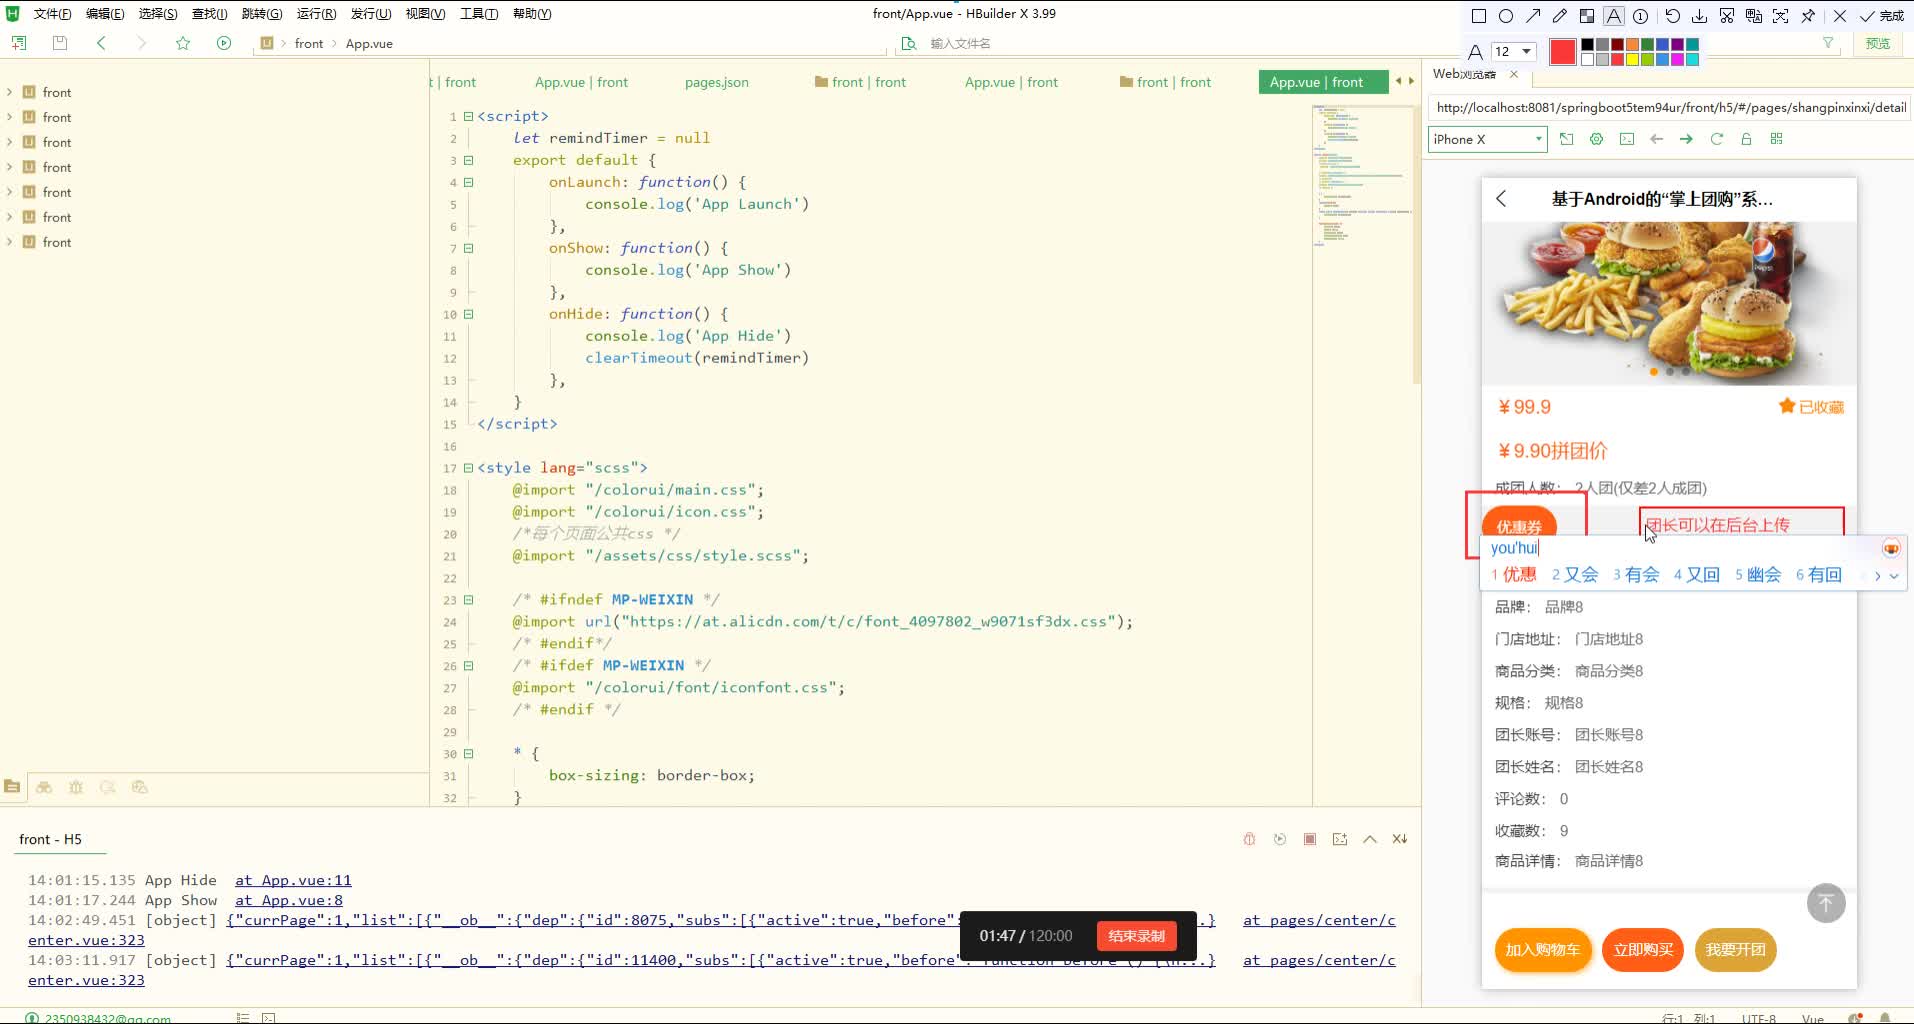Select the rectangle annotation tool
This screenshot has height=1024, width=1914.
click(1479, 16)
